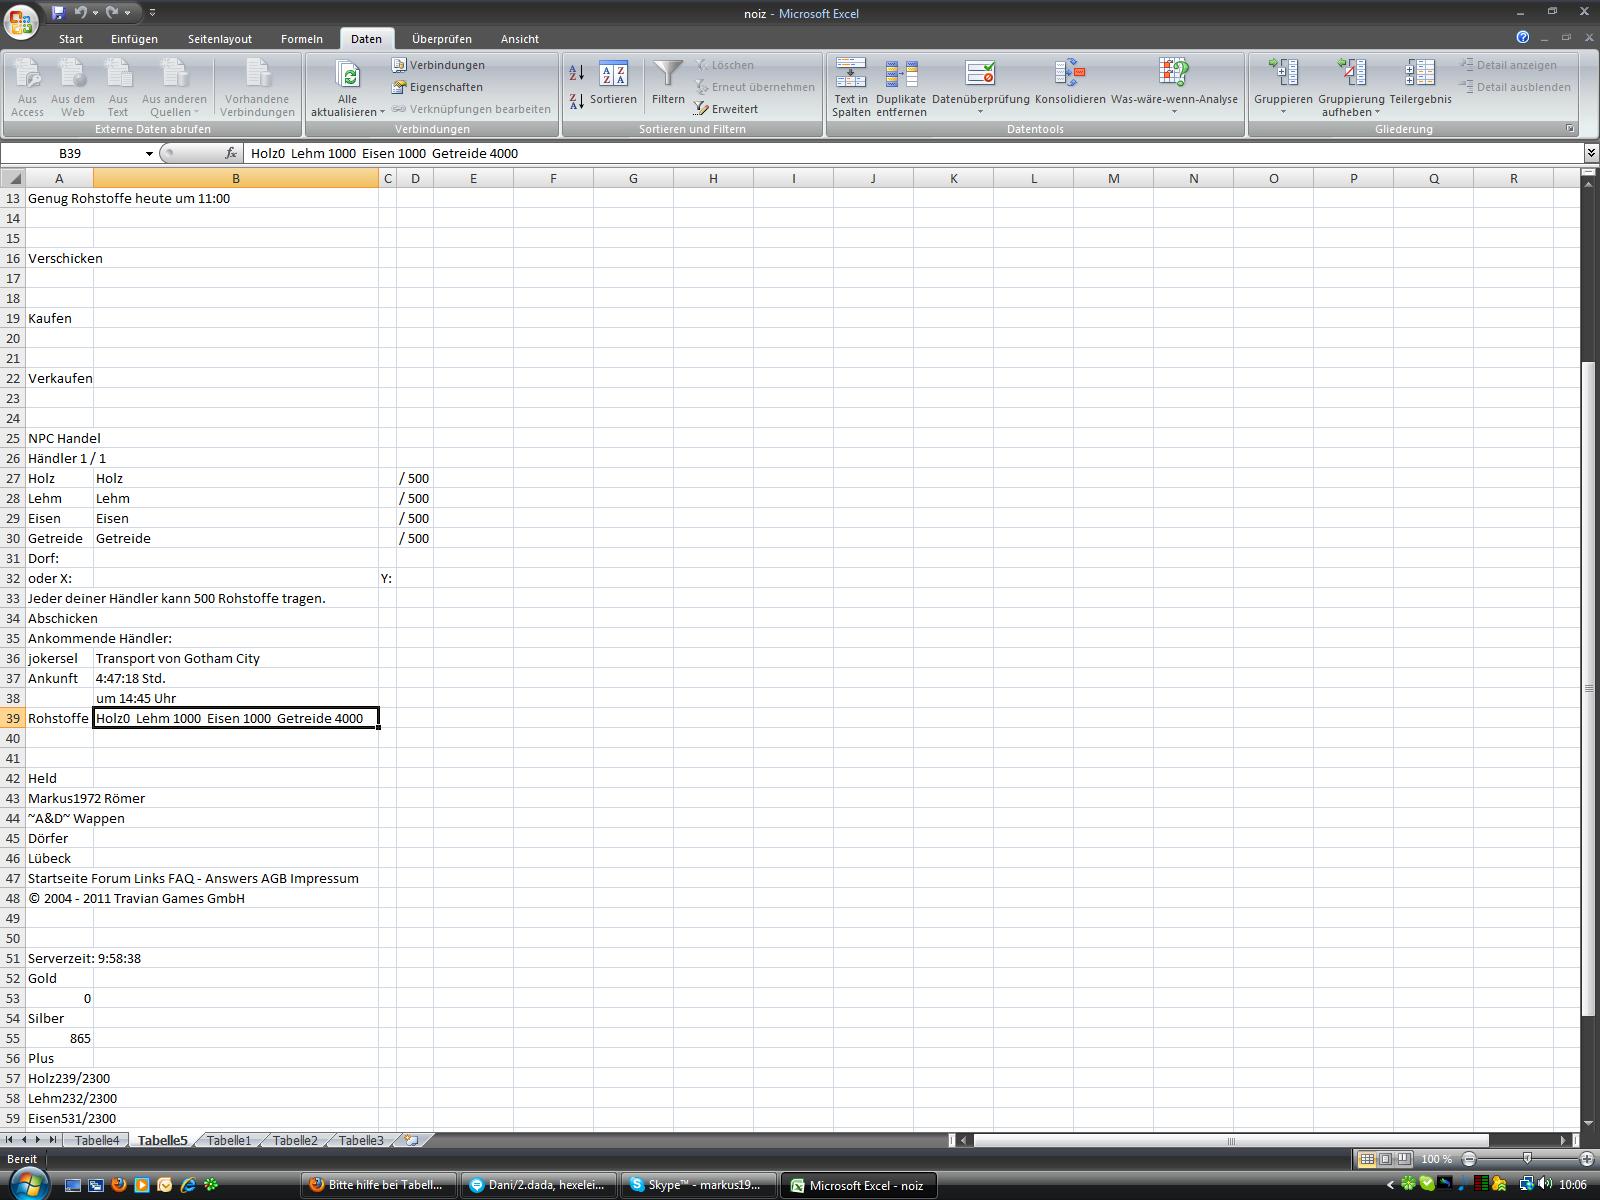Customize Quick Access toolbar dropdown

point(152,13)
